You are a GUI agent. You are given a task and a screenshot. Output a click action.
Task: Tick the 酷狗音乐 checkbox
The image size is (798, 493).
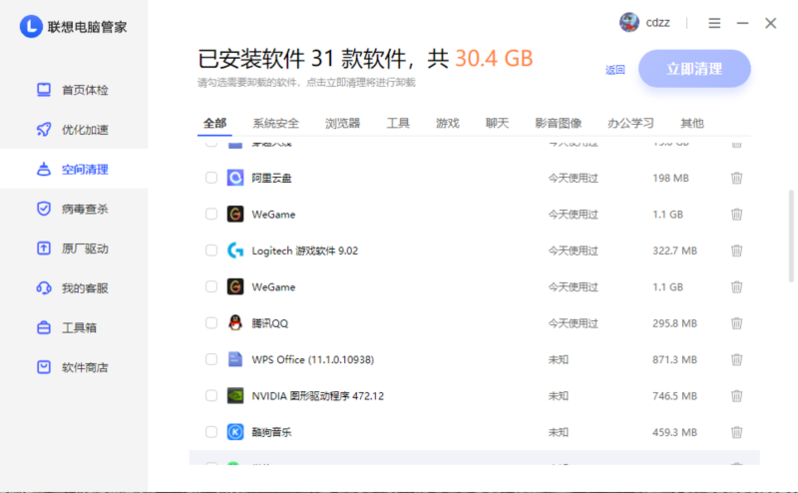[x=211, y=432]
